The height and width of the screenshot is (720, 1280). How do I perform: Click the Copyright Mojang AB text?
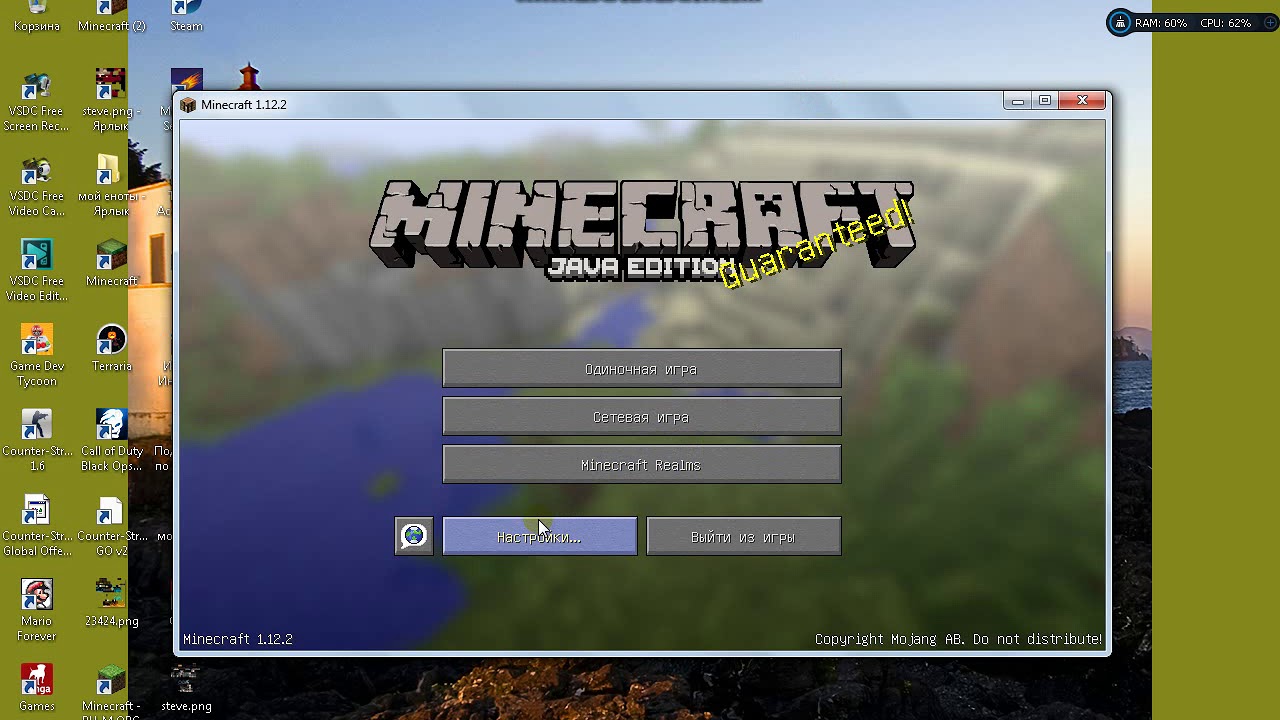(x=958, y=639)
